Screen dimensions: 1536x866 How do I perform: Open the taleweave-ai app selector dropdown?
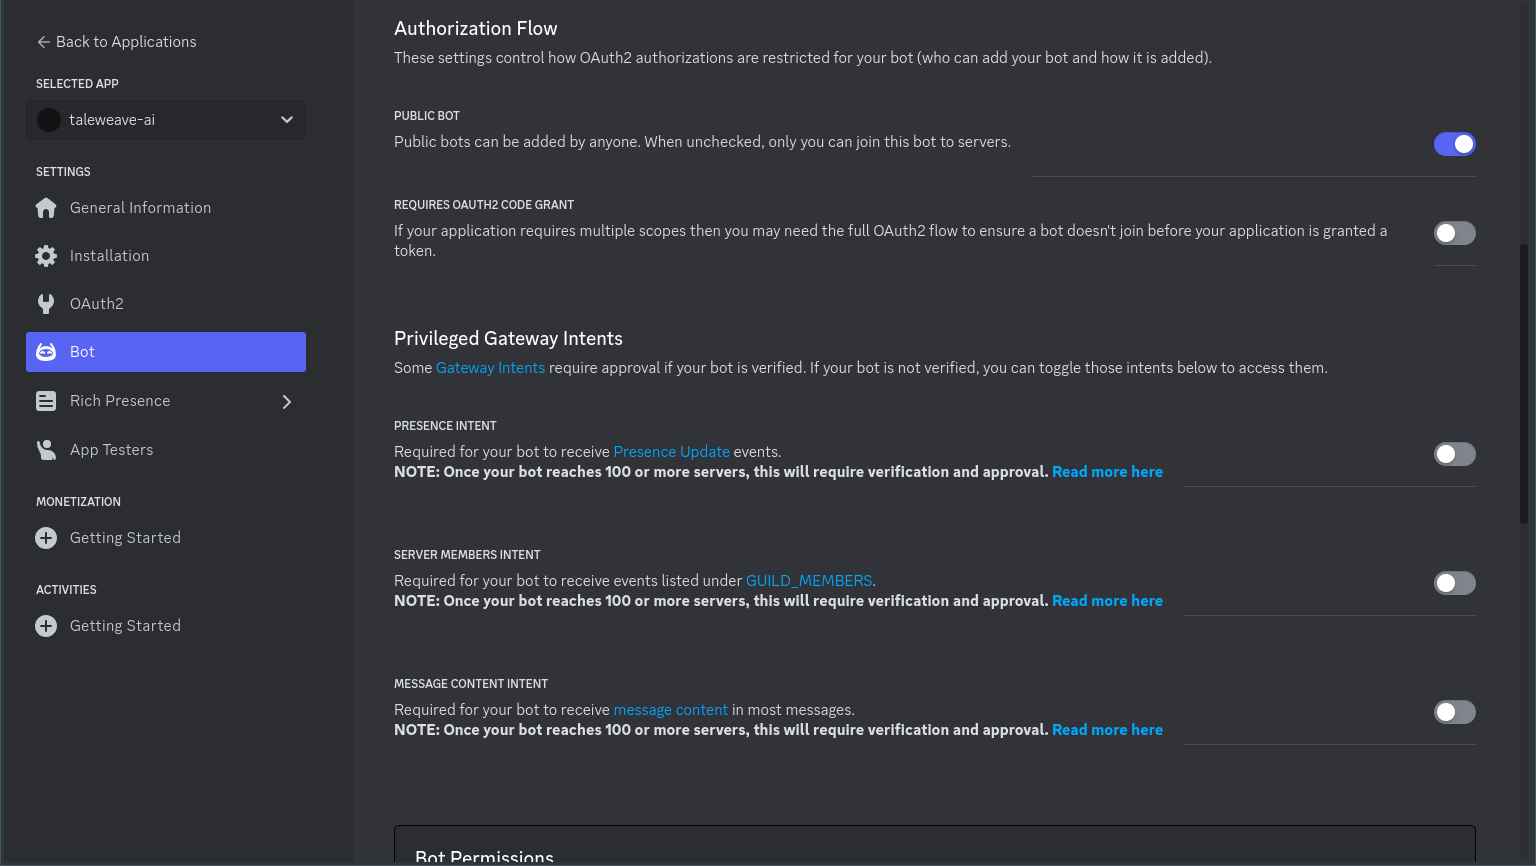point(166,120)
